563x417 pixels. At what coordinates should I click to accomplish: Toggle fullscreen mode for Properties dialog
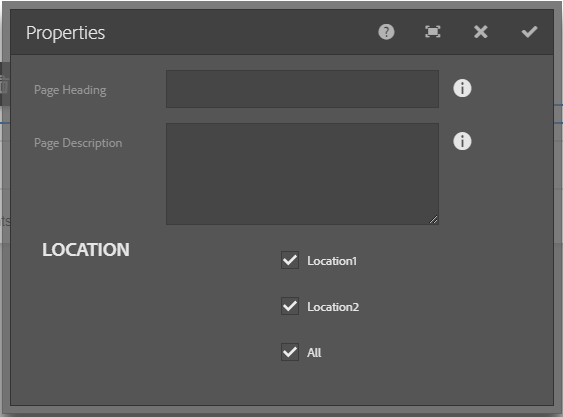coord(433,32)
